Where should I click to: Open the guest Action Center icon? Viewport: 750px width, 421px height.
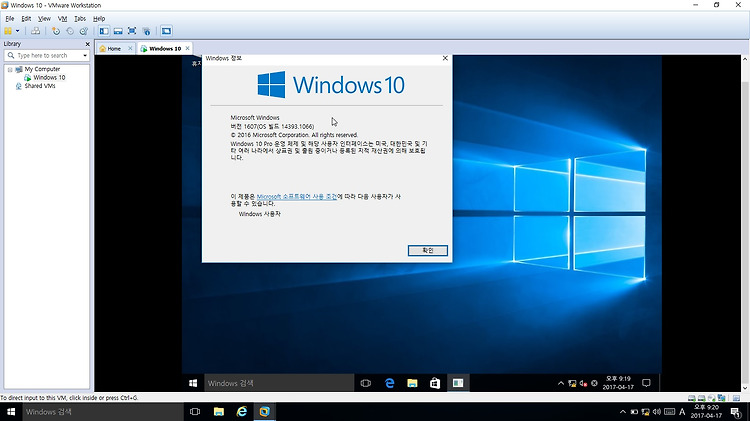(x=646, y=383)
